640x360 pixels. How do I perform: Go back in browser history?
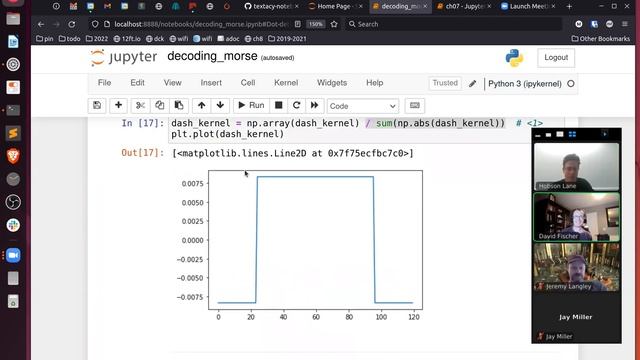(x=41, y=24)
